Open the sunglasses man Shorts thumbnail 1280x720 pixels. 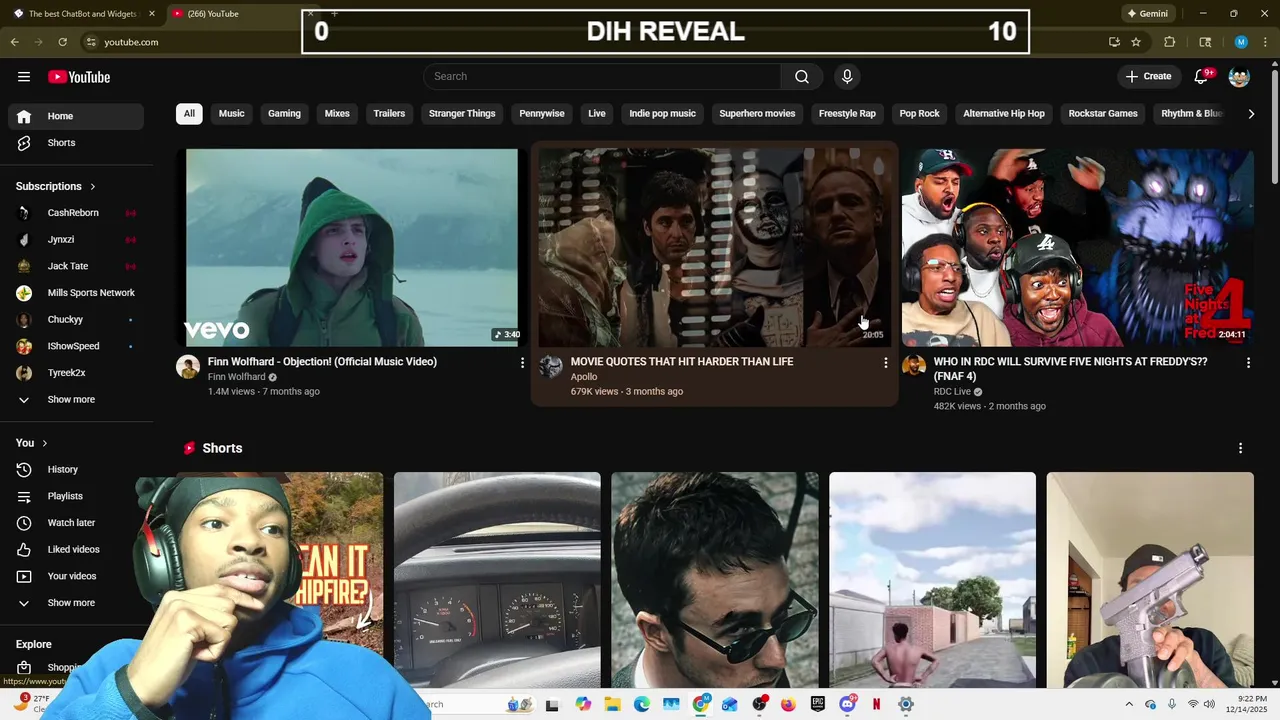coord(715,580)
